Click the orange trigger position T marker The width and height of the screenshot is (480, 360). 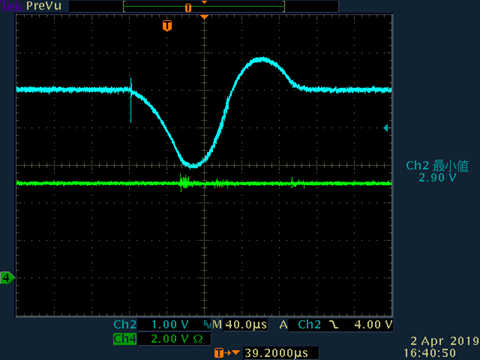[x=167, y=26]
